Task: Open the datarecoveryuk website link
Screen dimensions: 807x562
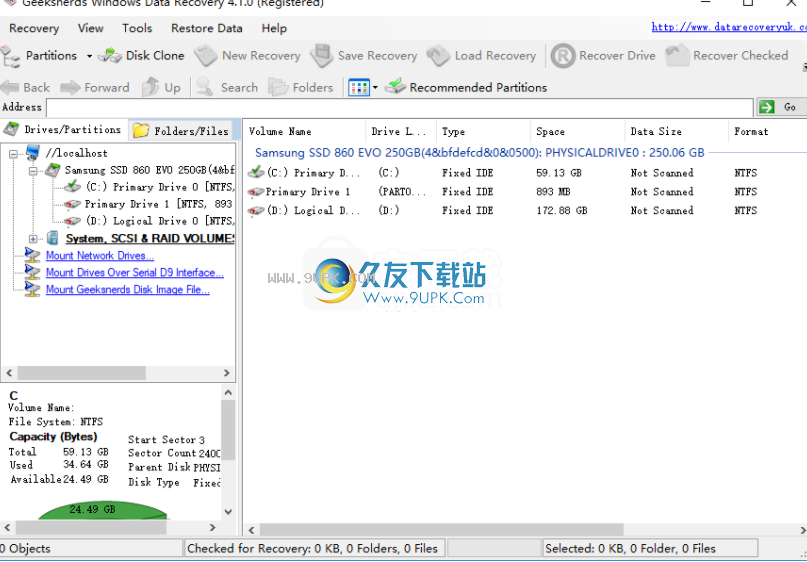Action: [729, 27]
